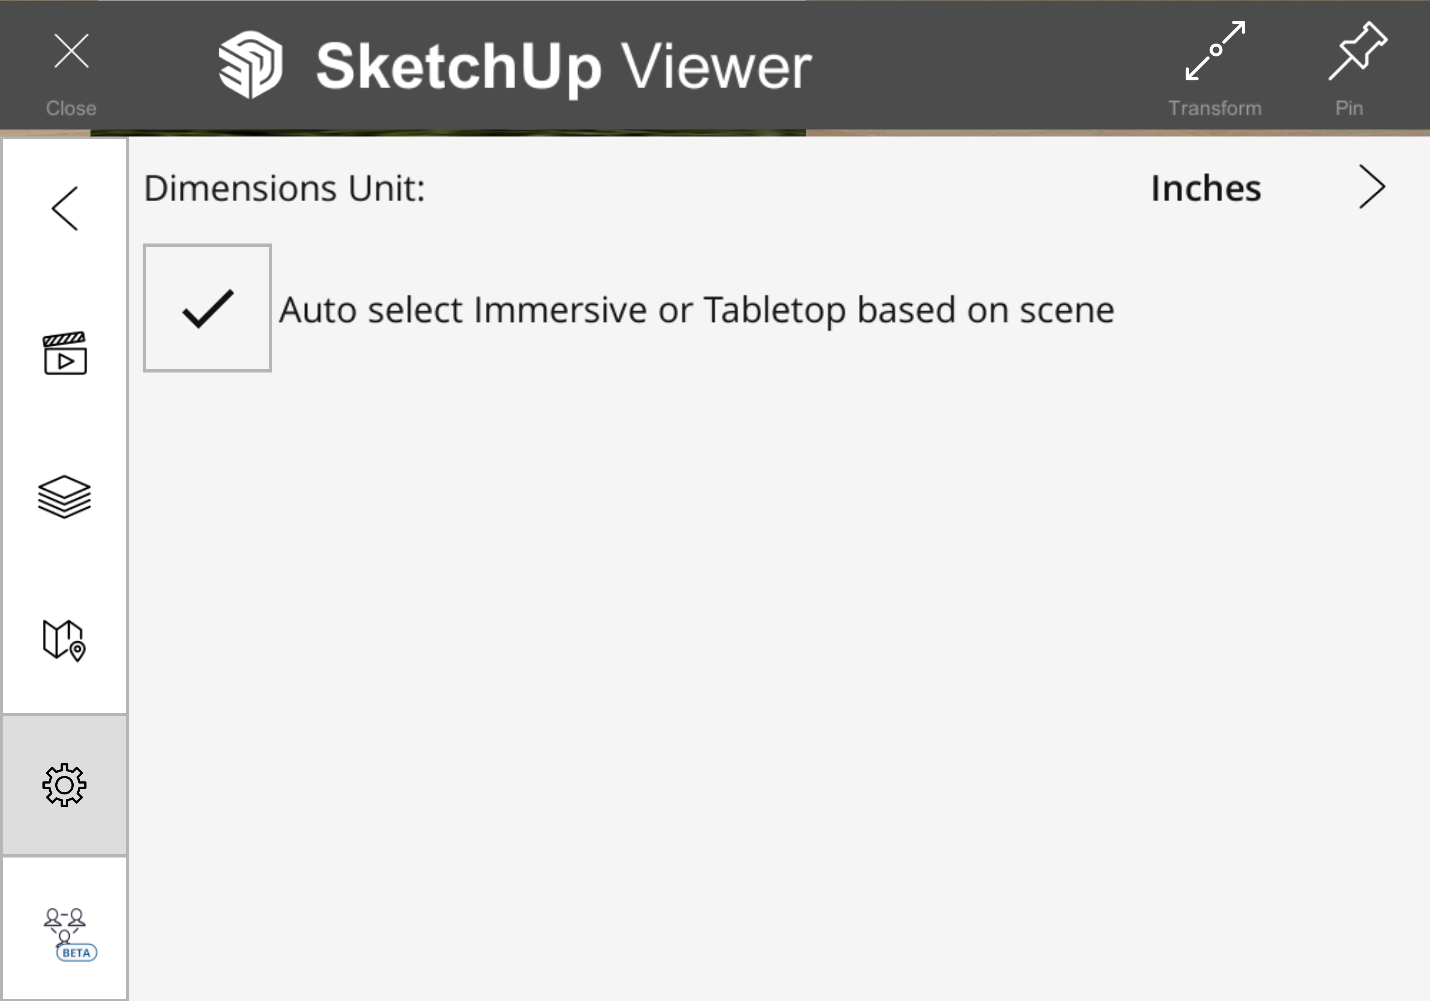The height and width of the screenshot is (1001, 1430).
Task: Uncheck the auto select scene mode checkbox
Action: click(208, 308)
